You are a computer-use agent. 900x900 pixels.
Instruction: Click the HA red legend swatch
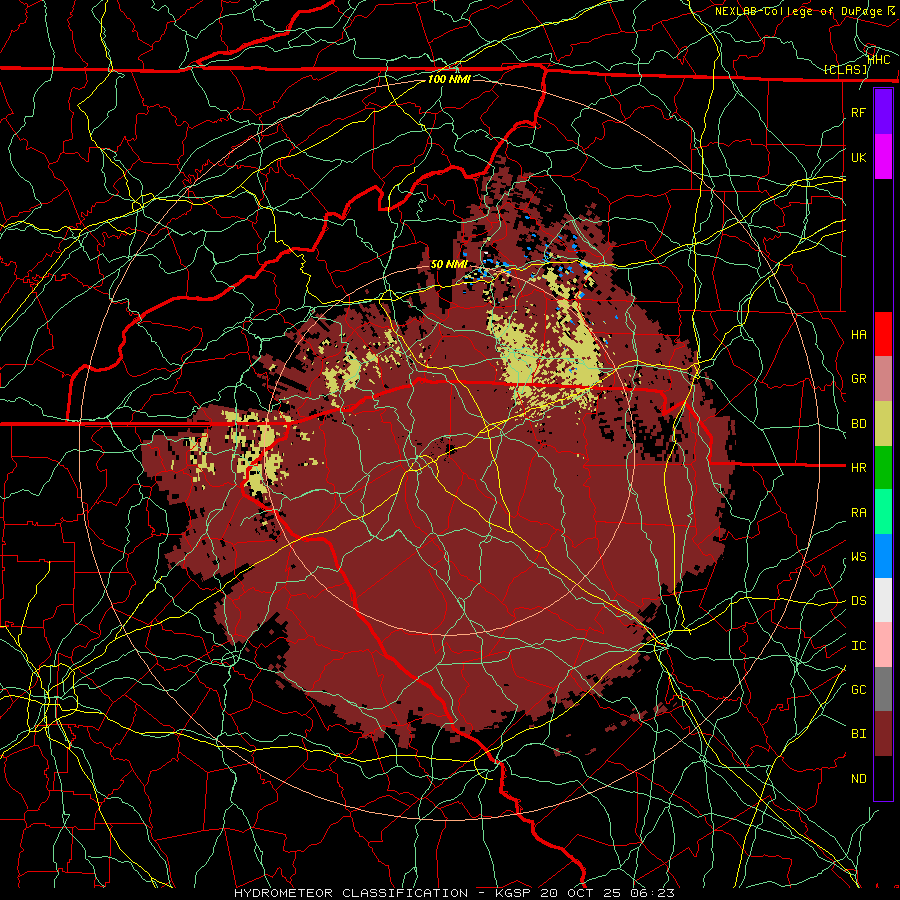coord(883,334)
